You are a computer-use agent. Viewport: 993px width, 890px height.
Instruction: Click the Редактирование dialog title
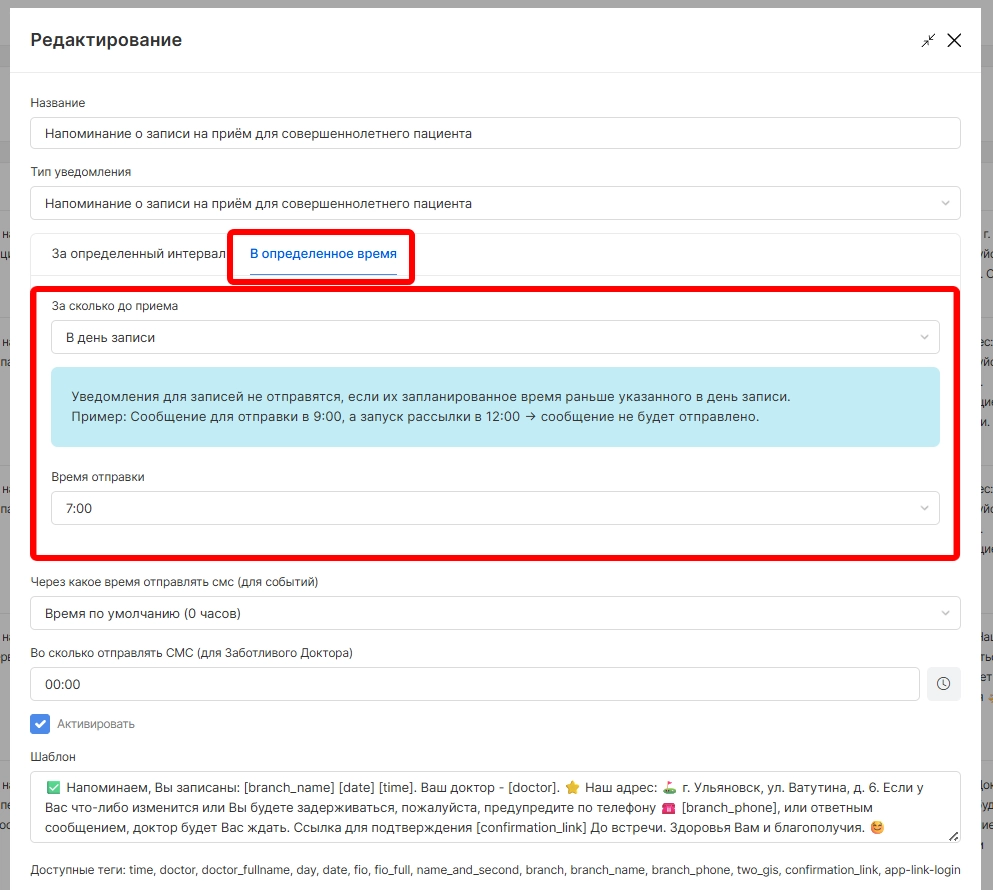(106, 40)
